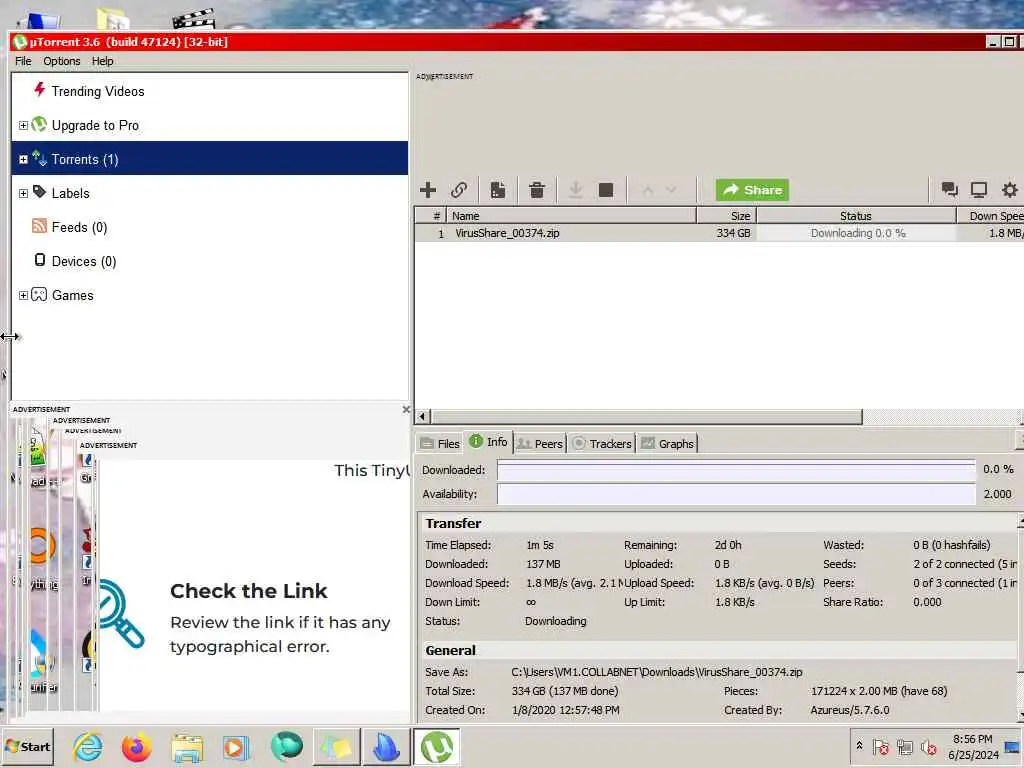The image size is (1024, 768).
Task: Click the Remote monitor icon in toolbar
Action: 978,190
